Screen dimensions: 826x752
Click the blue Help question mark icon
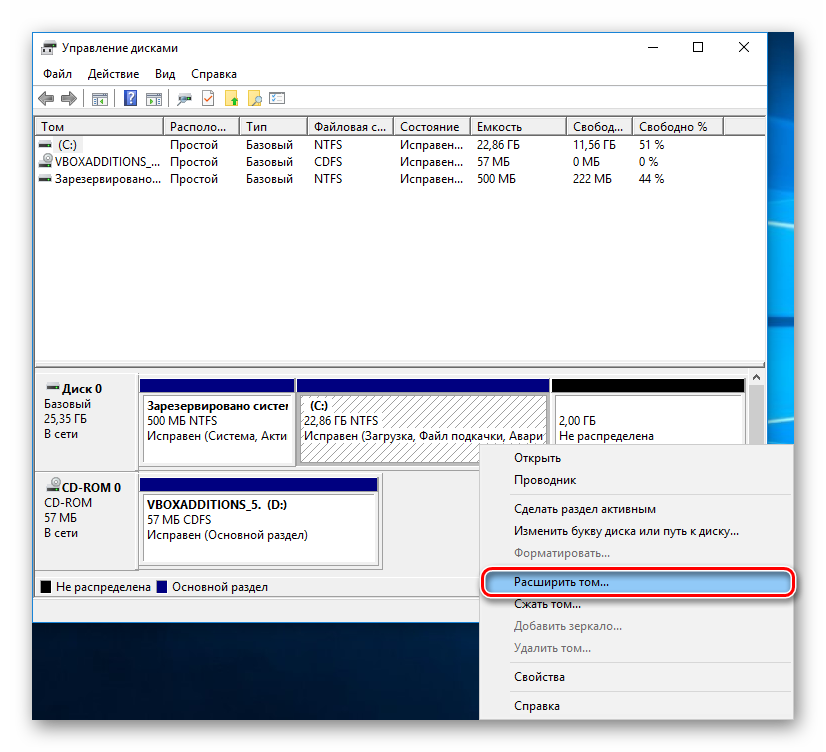click(130, 98)
